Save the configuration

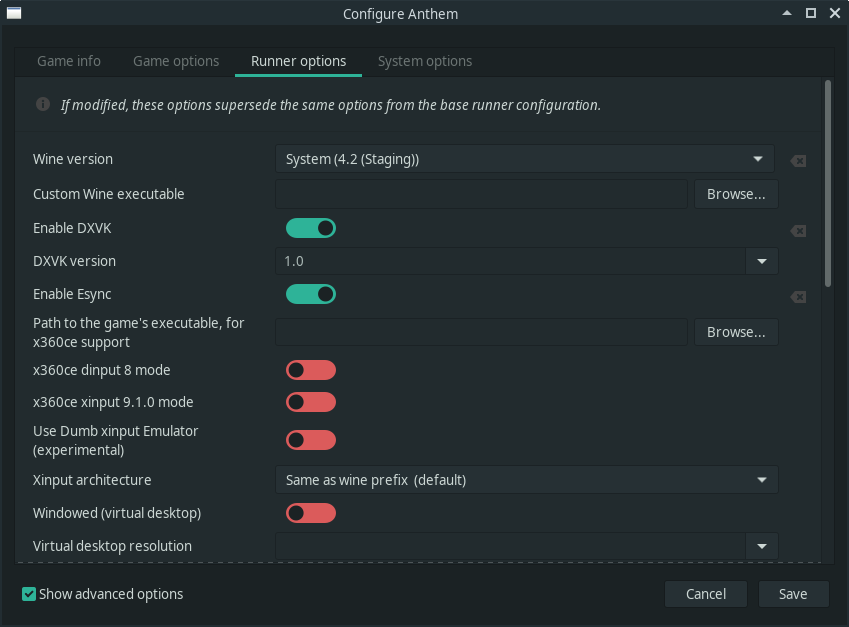(793, 594)
